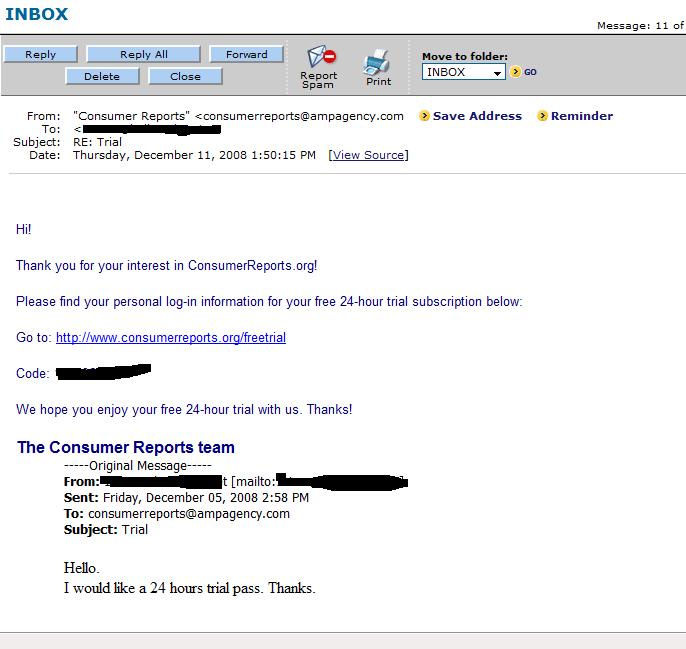
Task: Click the Please find your personal log-in line
Action: click(x=269, y=302)
